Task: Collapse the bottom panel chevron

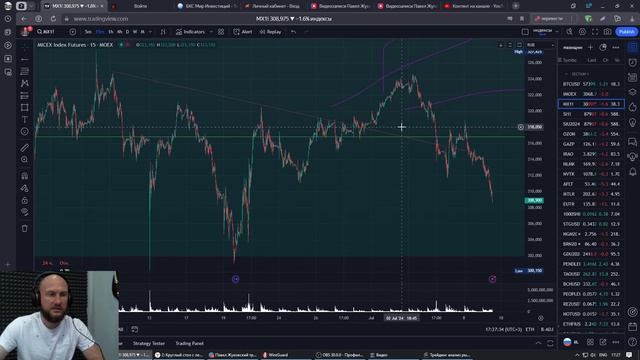Action: click(538, 343)
